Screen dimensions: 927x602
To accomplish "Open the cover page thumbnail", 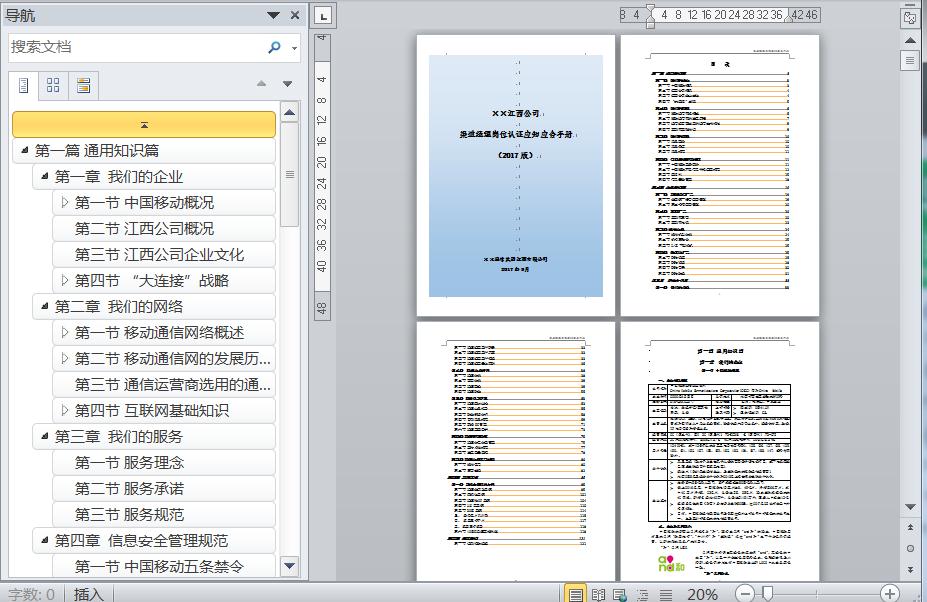I will [x=516, y=176].
